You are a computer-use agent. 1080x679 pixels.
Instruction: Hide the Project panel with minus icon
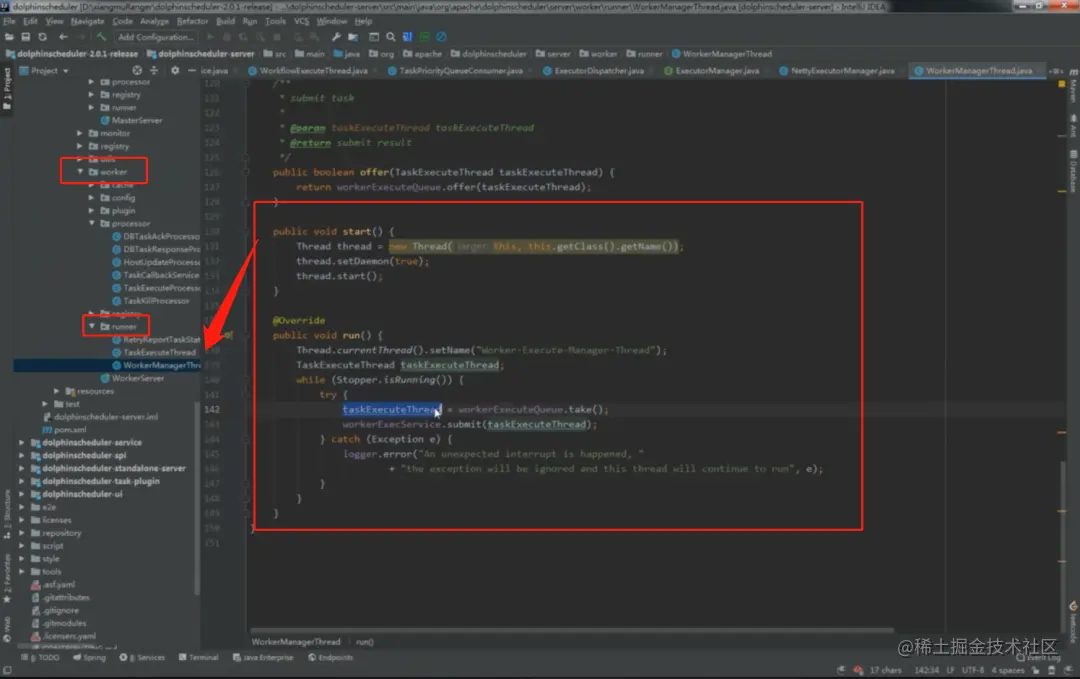(191, 70)
